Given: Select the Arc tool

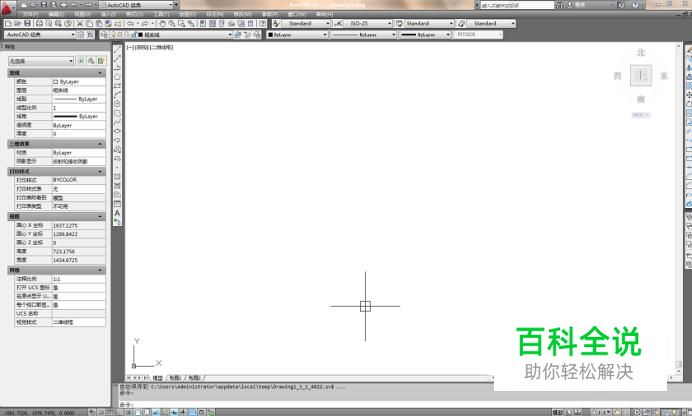Looking at the screenshot, I should [117, 94].
